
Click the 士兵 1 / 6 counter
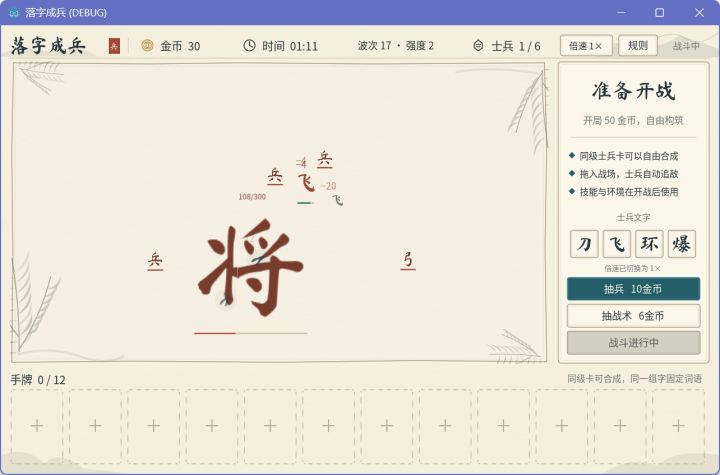(x=516, y=46)
